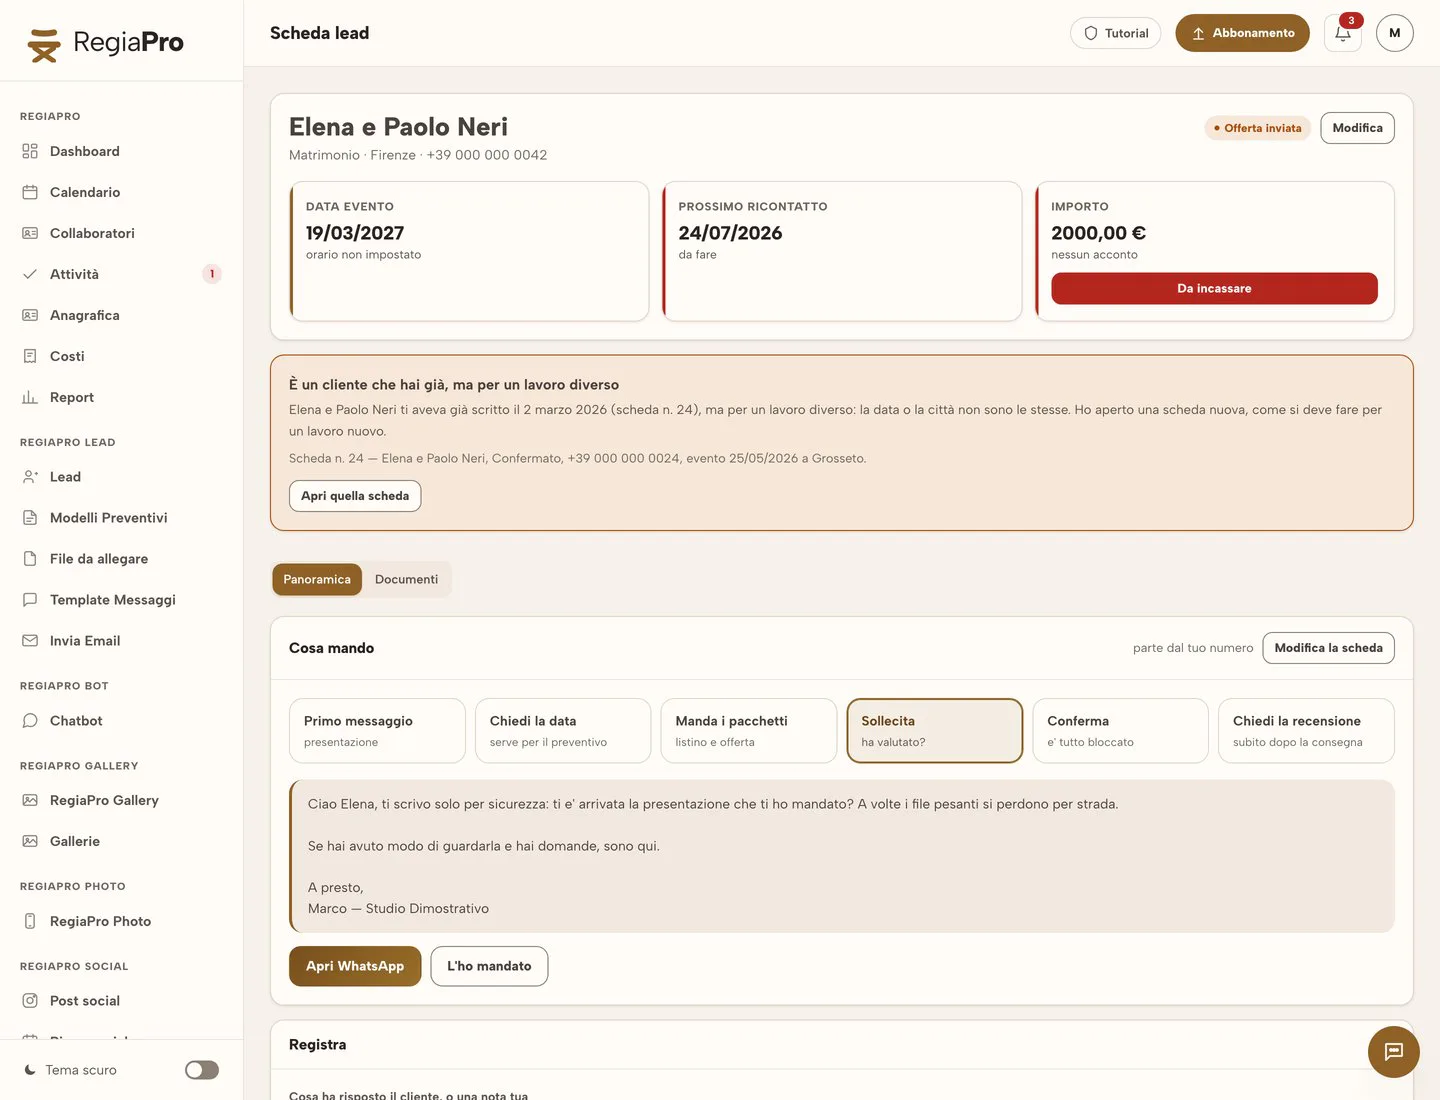Click the Chatbot speech bubble icon
1440x1100 pixels.
pyautogui.click(x=30, y=721)
